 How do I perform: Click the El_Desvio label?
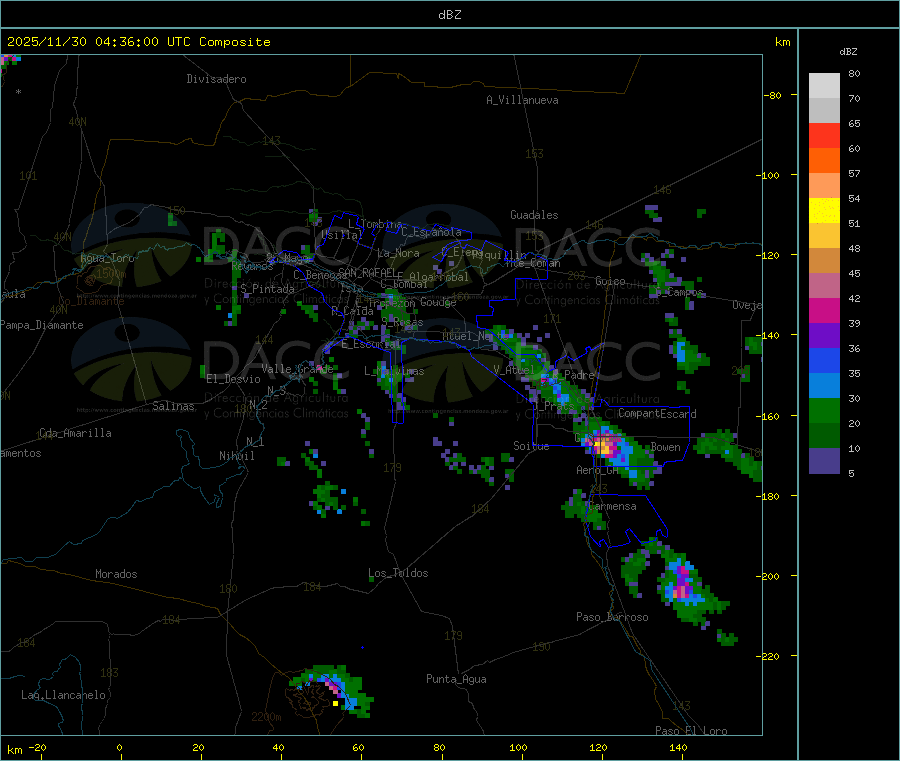tap(233, 379)
